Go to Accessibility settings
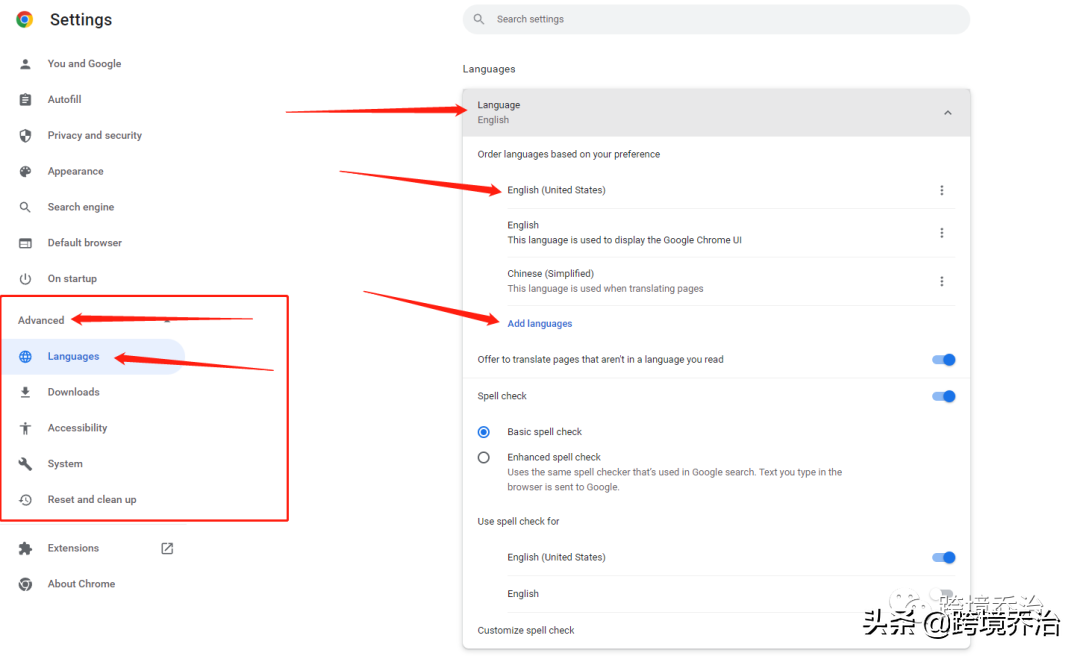This screenshot has height=656, width=1080. tap(77, 428)
